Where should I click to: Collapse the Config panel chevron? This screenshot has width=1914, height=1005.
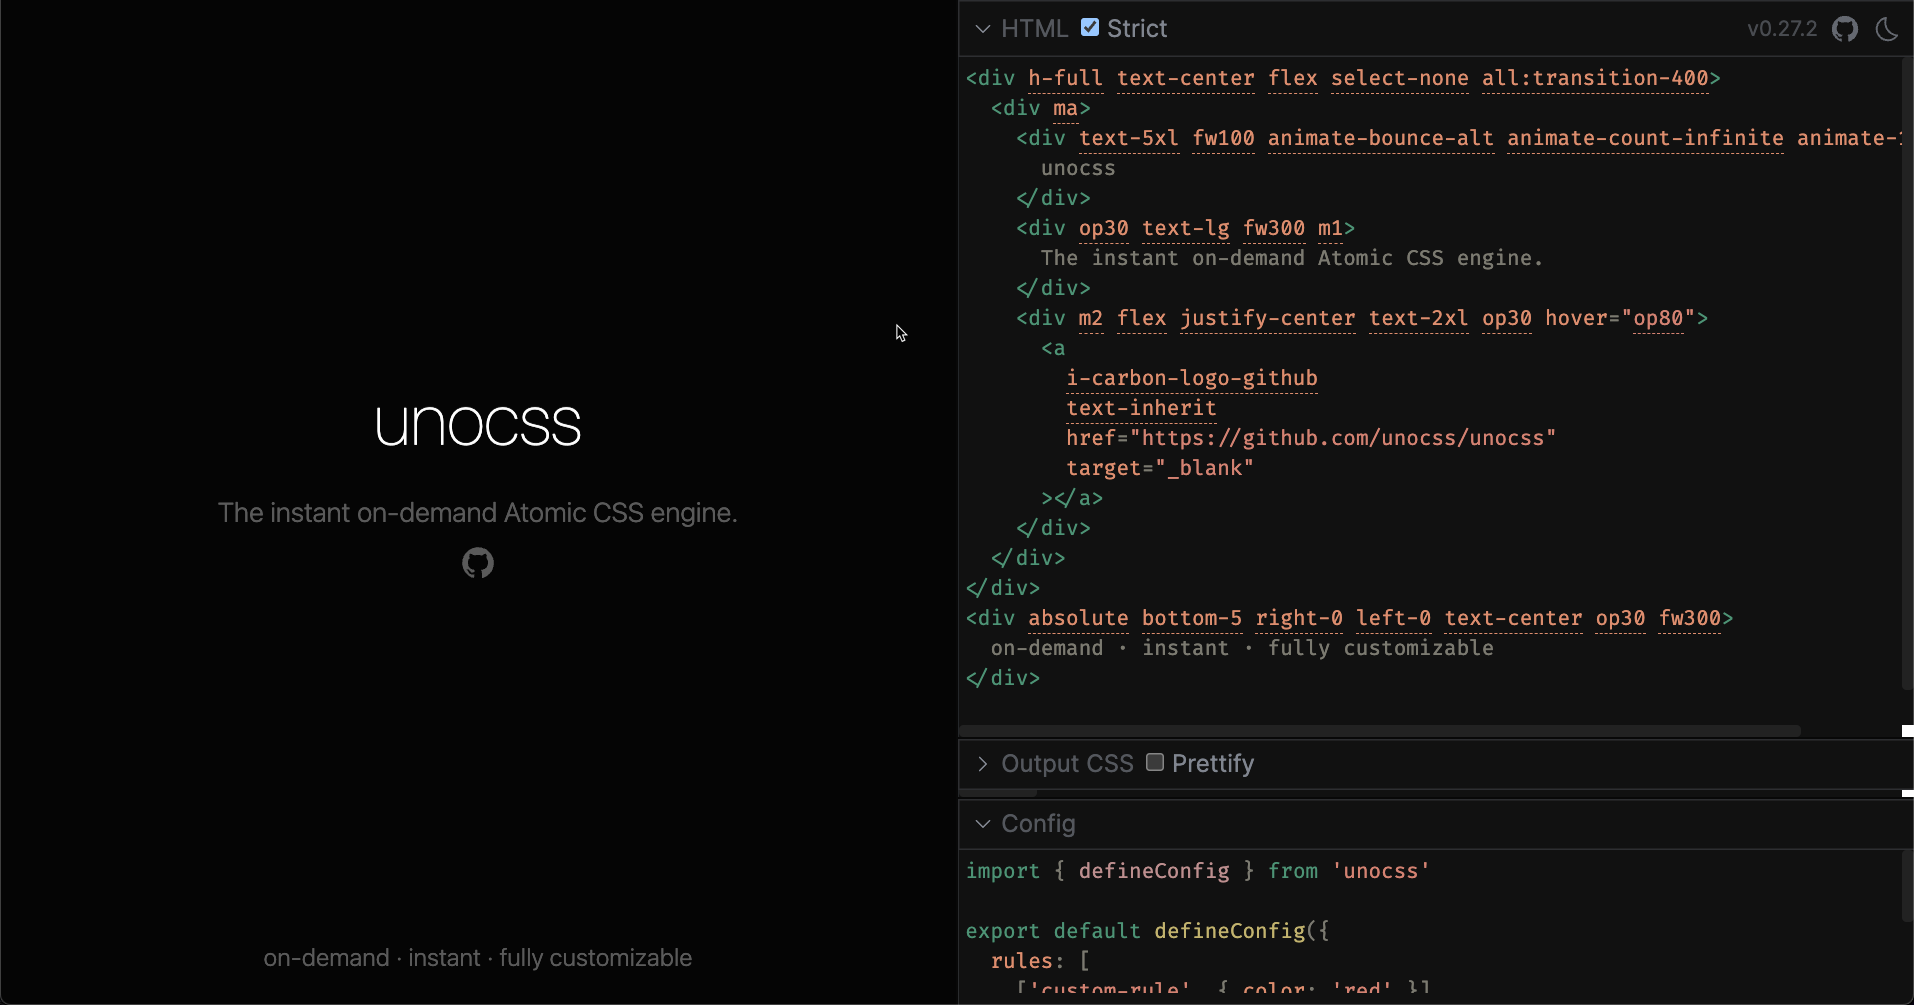click(983, 824)
